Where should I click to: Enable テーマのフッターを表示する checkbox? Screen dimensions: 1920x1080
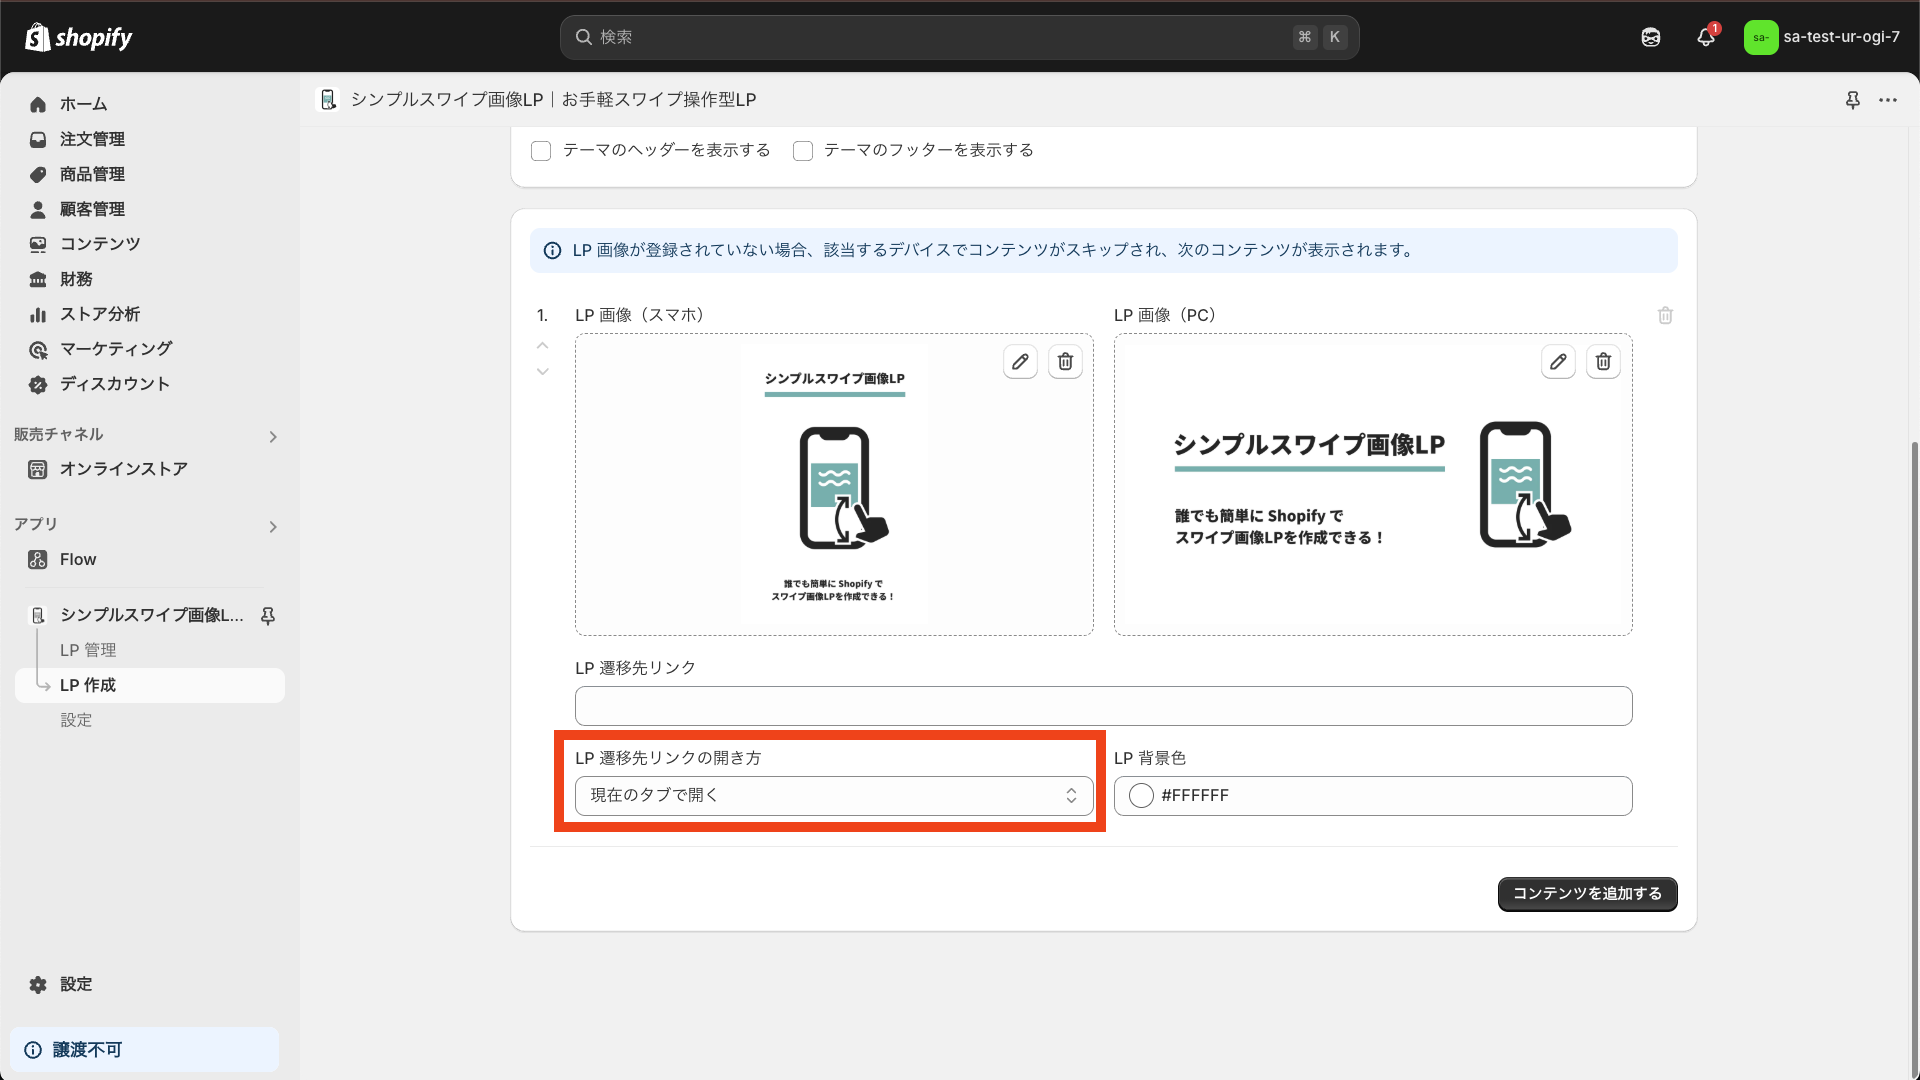click(803, 151)
